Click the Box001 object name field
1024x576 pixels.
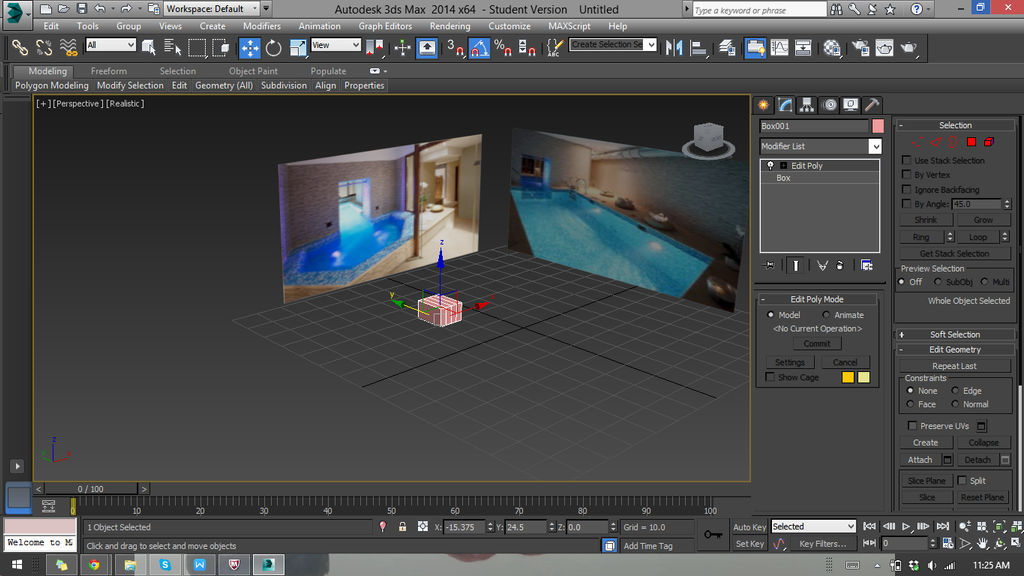click(814, 126)
